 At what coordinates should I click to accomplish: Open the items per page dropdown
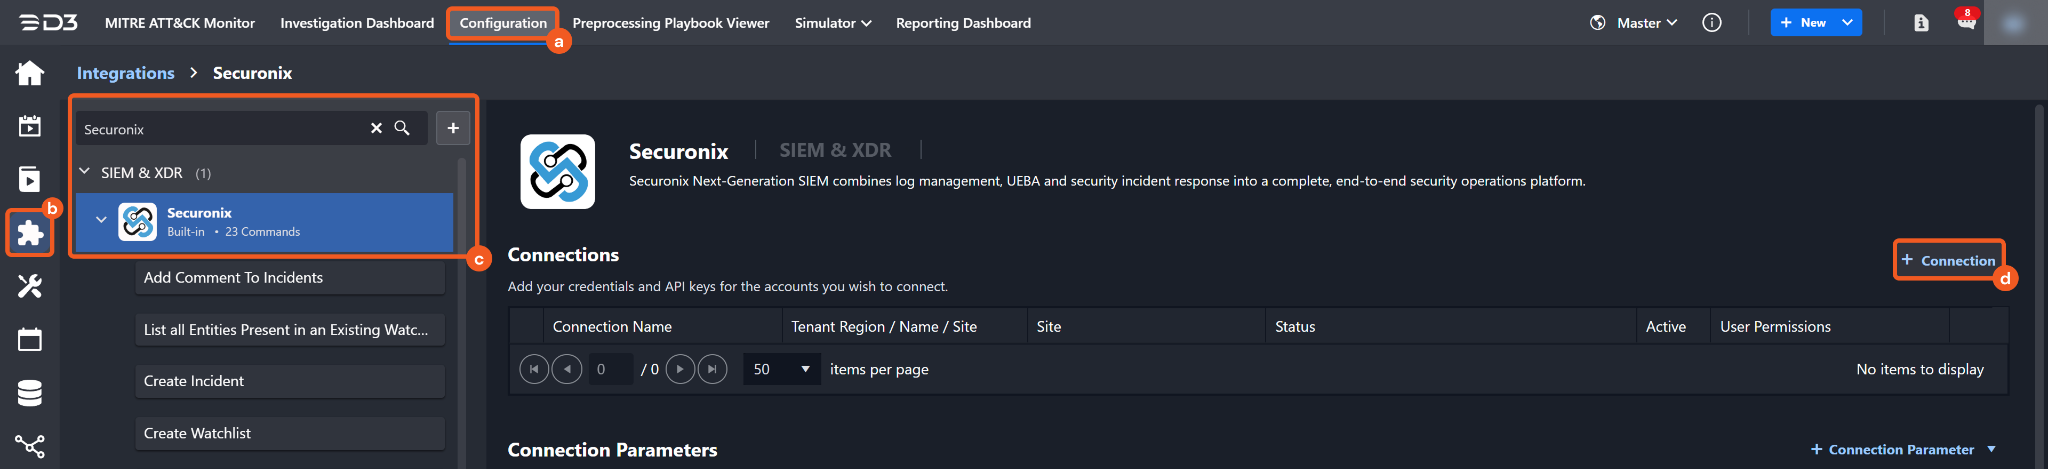781,369
